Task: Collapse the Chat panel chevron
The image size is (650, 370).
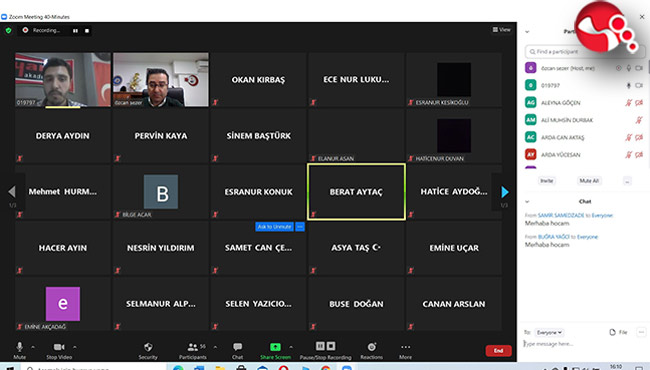Action: click(527, 202)
